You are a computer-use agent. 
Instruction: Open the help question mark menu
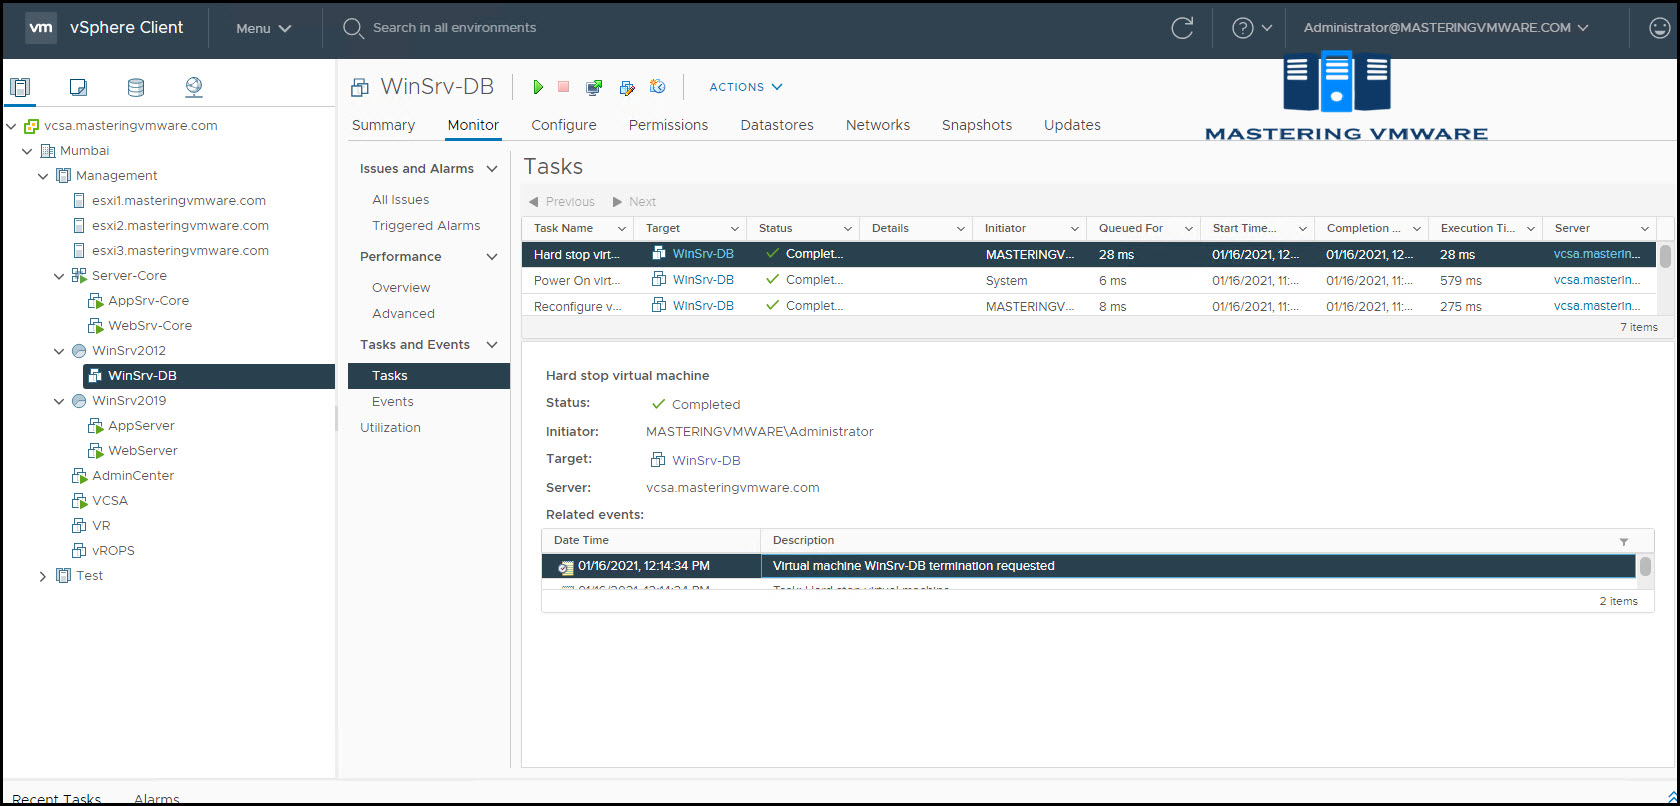coord(1252,28)
